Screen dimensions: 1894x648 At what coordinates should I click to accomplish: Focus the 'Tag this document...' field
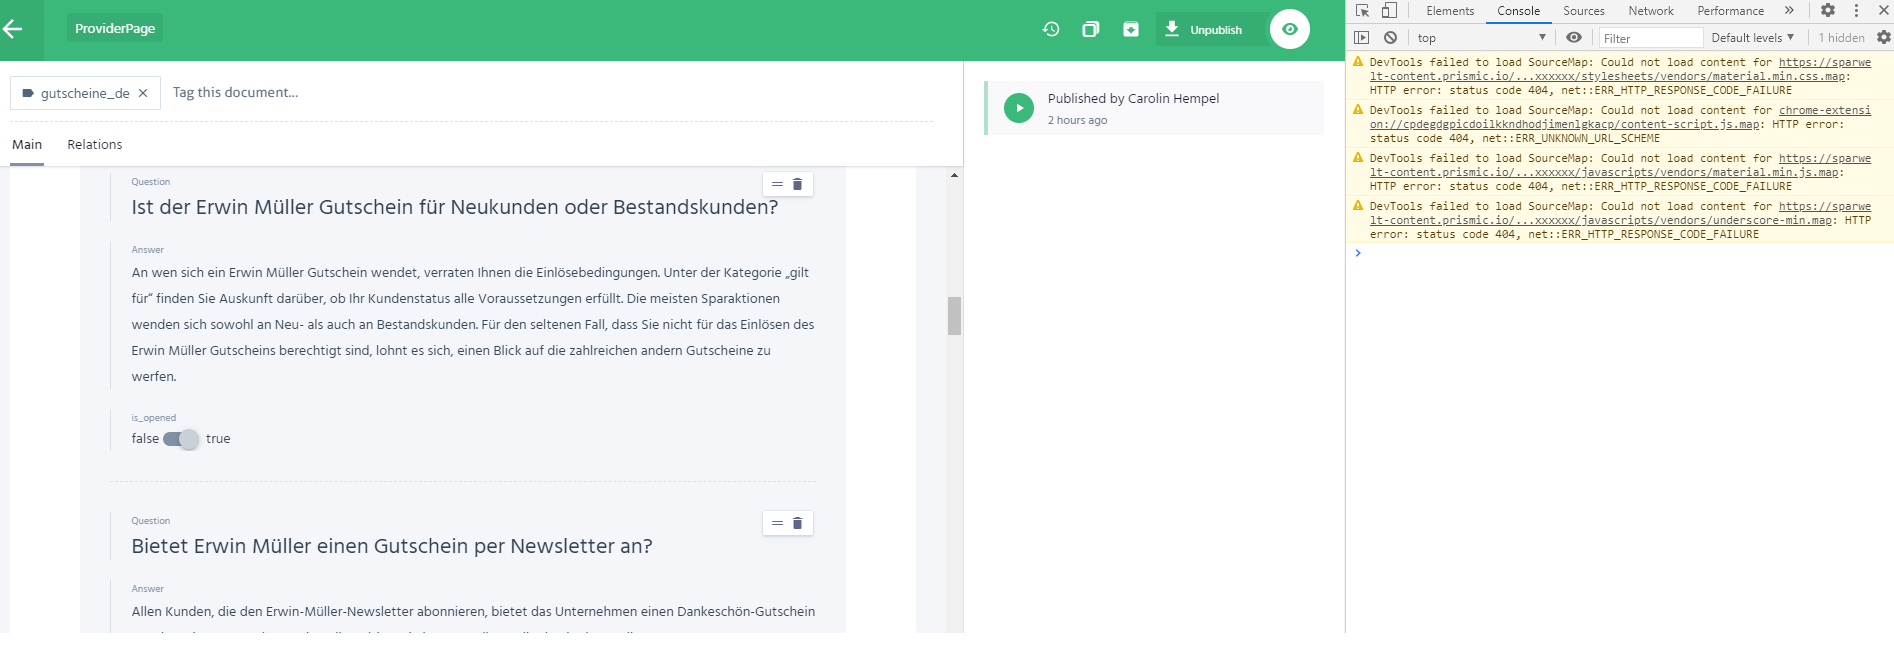point(236,92)
